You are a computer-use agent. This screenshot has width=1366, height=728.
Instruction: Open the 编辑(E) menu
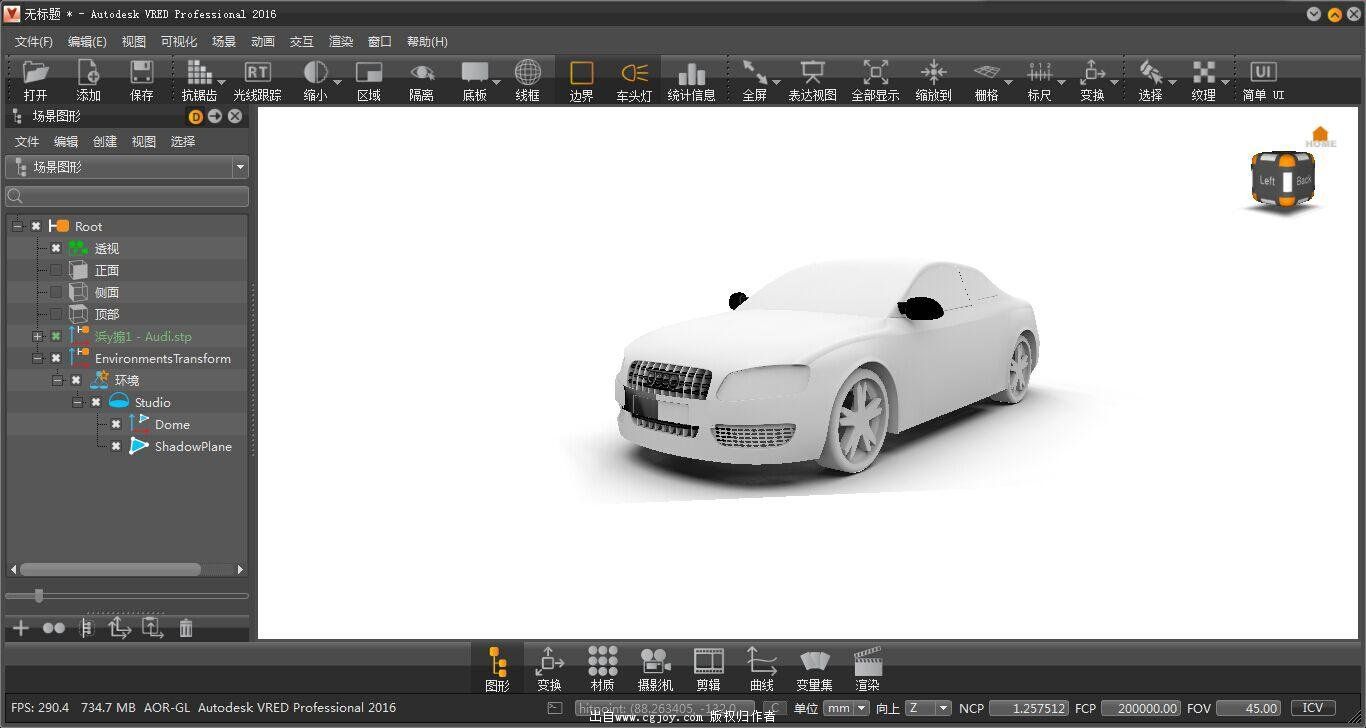[87, 42]
